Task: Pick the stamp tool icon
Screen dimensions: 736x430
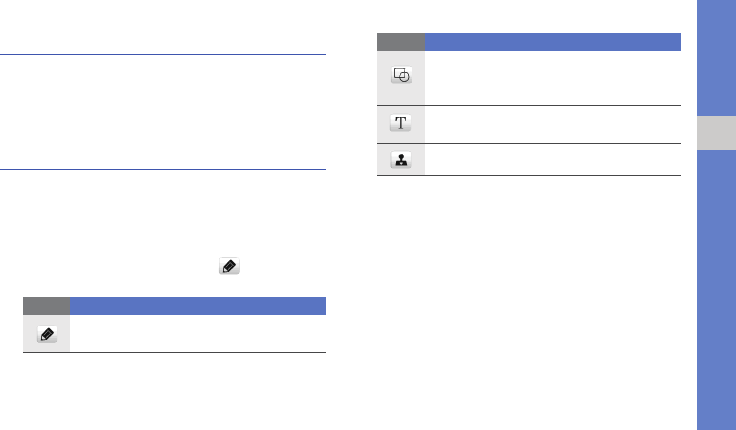Action: click(x=401, y=160)
